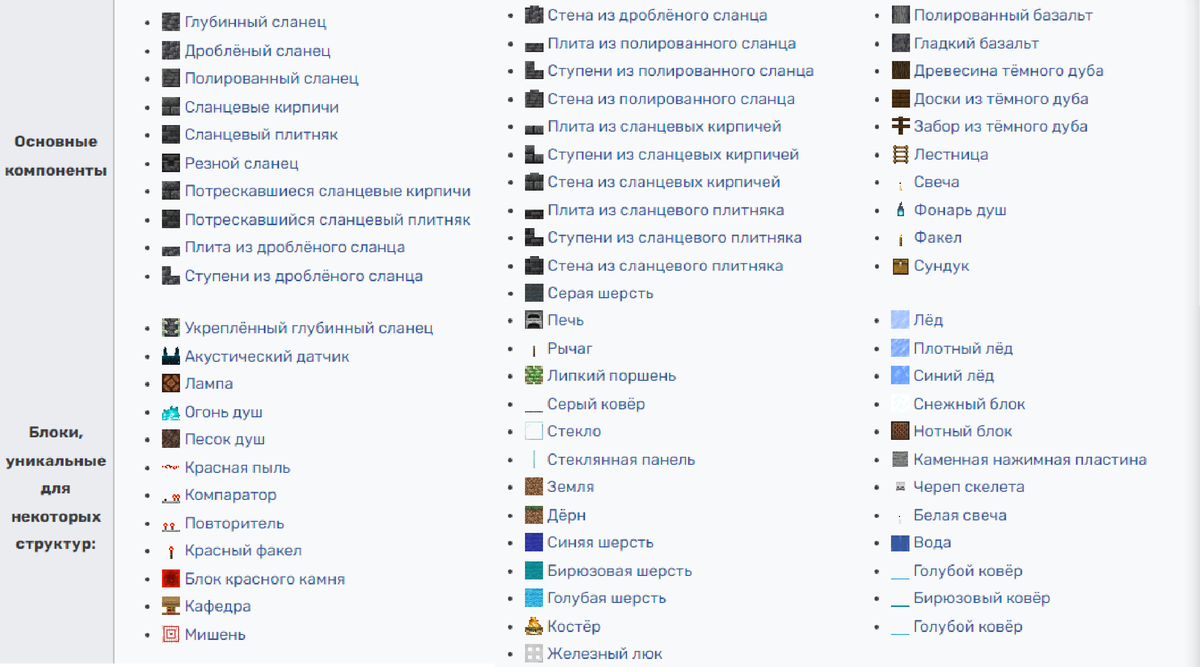This screenshot has height=667, width=1200.
Task: Select the Акустический датчик sensor icon
Action: [x=170, y=356]
